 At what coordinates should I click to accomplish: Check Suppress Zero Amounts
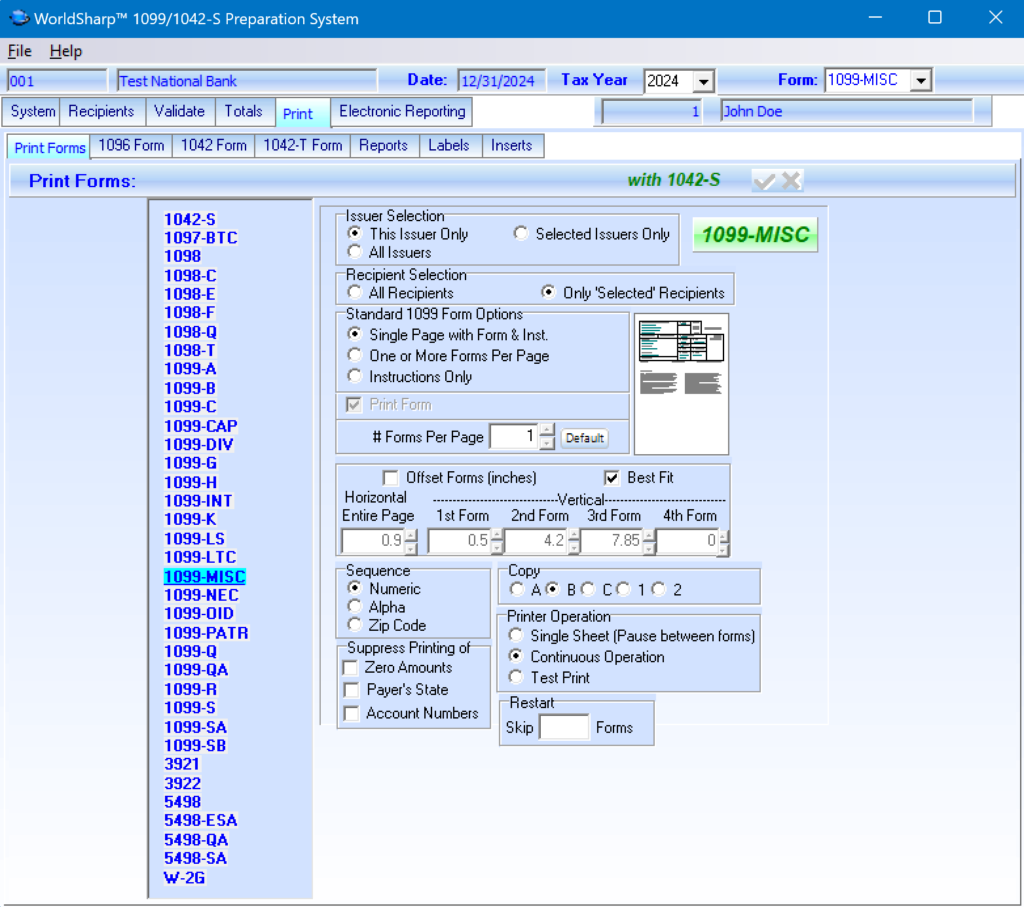click(x=351, y=667)
